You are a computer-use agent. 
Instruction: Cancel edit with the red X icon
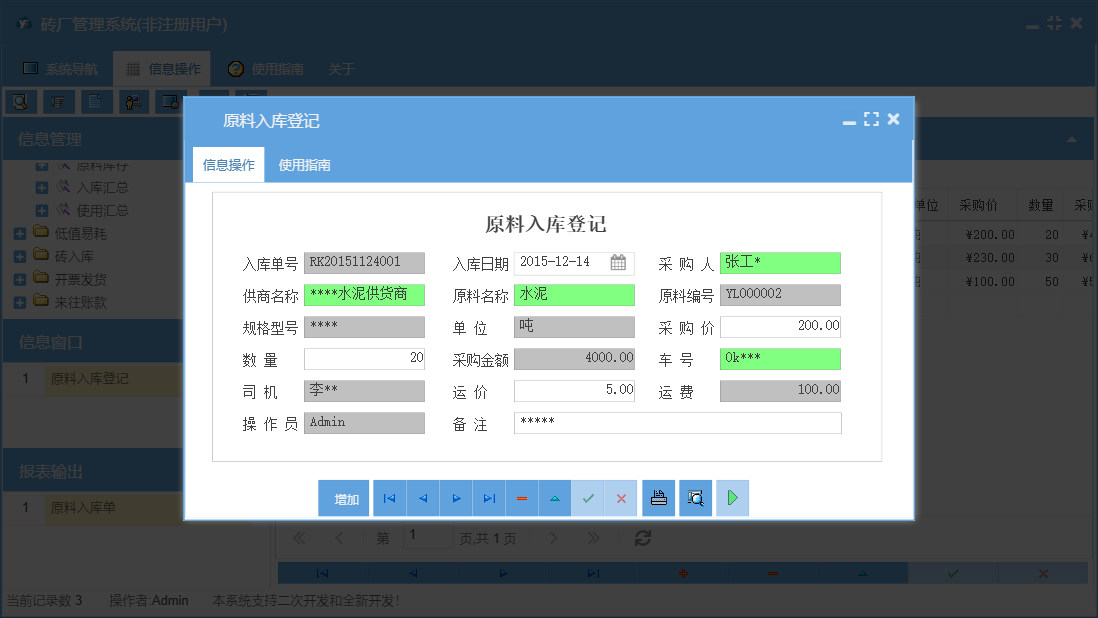pos(620,497)
